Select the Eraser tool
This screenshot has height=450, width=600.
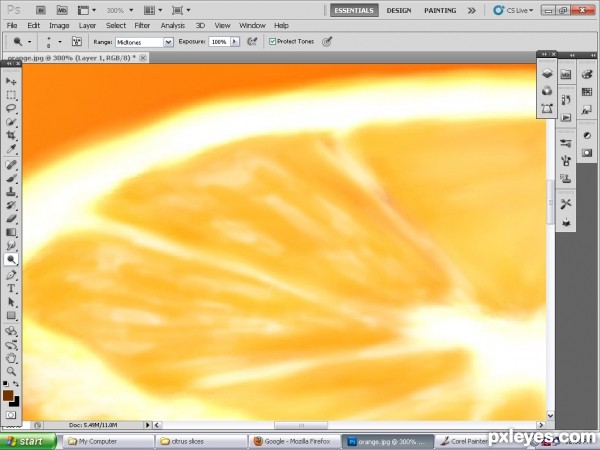click(11, 219)
